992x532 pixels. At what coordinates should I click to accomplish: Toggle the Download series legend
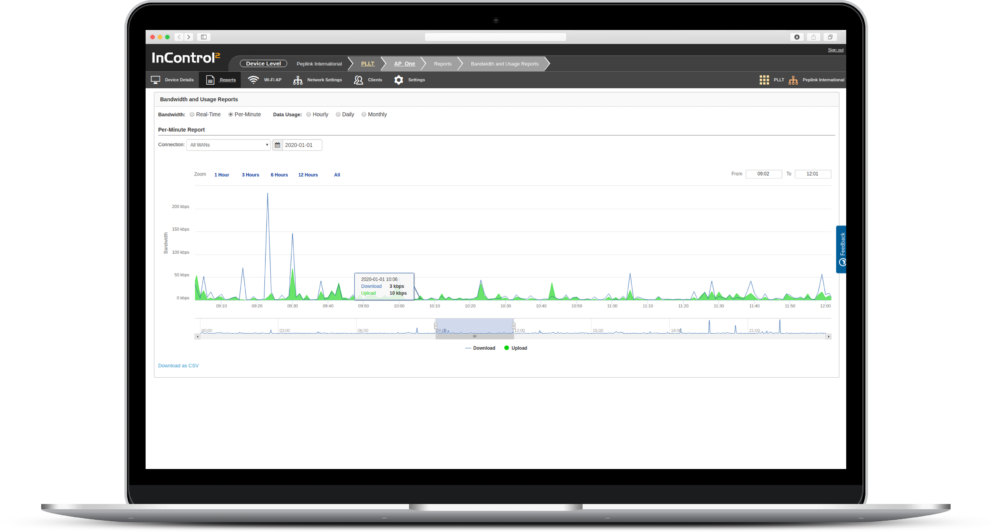click(480, 348)
